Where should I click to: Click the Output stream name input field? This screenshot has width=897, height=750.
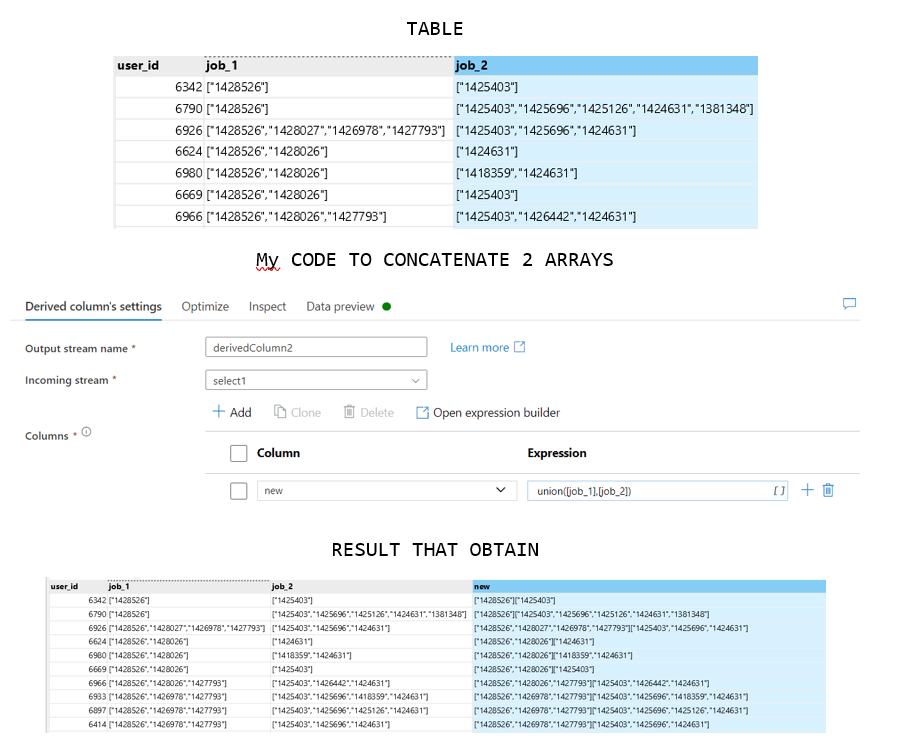(x=316, y=347)
